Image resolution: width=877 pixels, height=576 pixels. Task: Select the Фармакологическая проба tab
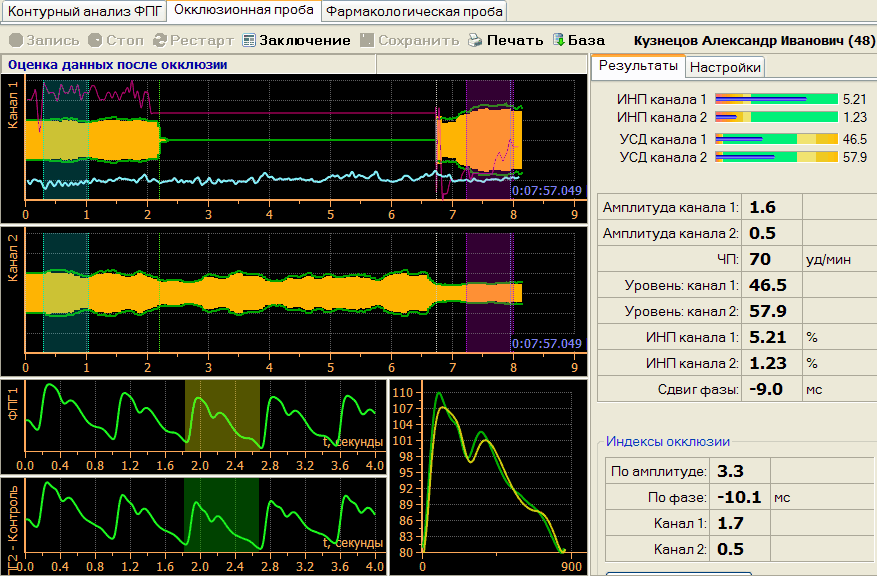point(413,12)
